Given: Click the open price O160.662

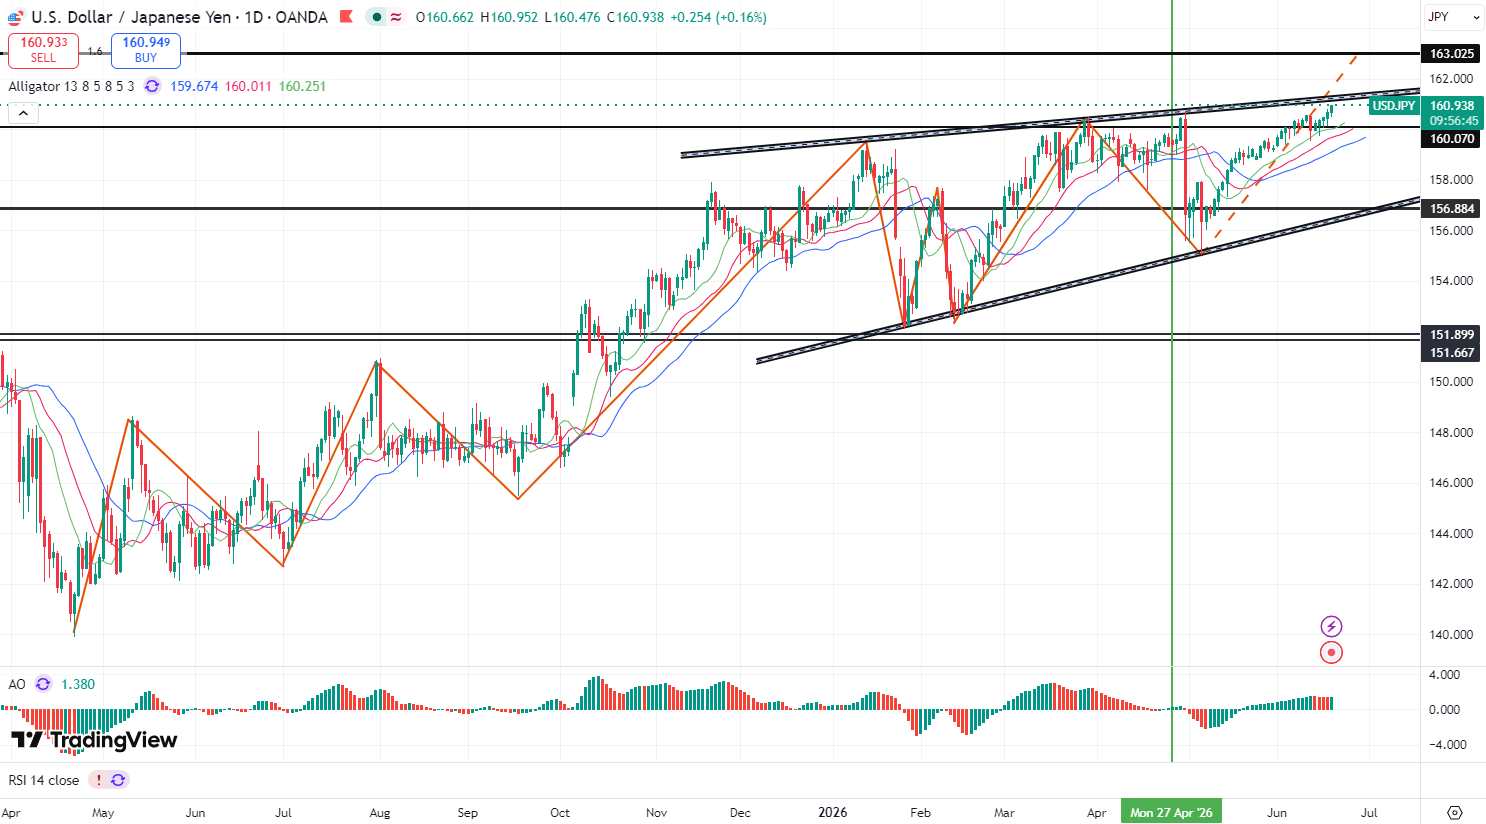Looking at the screenshot, I should click(445, 17).
